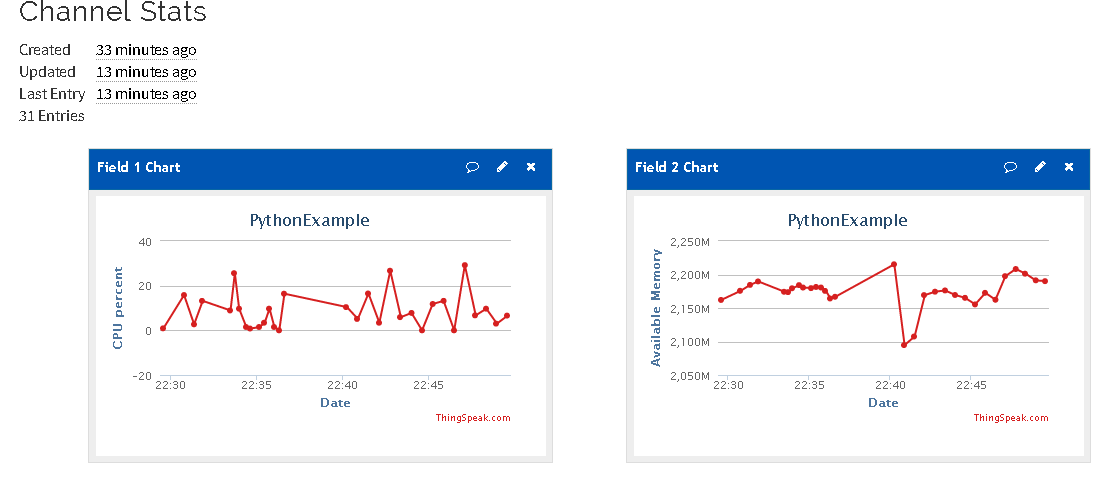The image size is (1104, 487).
Task: Open comment icon on Field 1 Chart
Action: (x=472, y=167)
